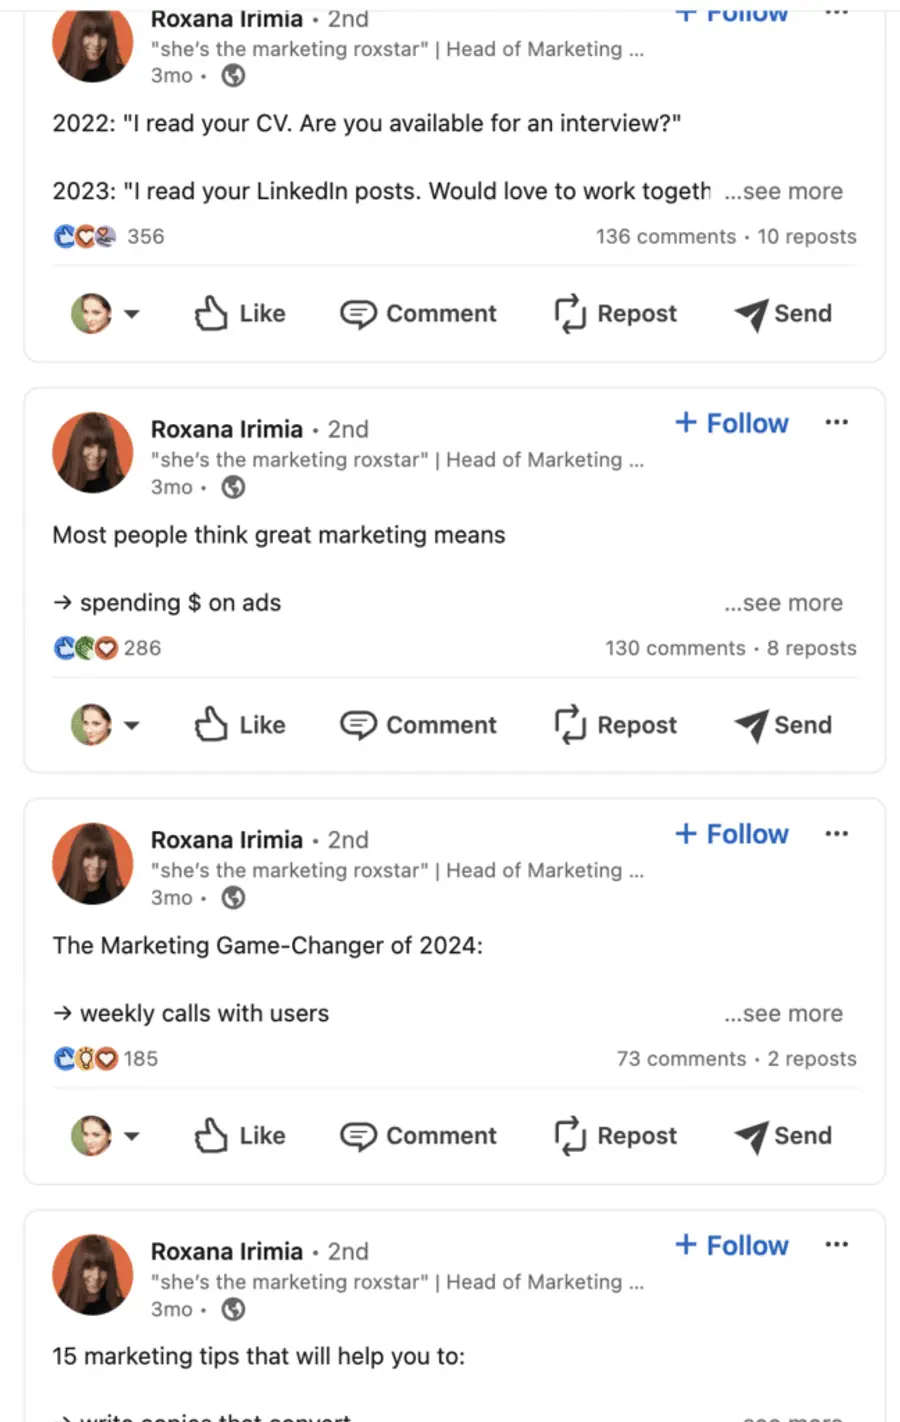Click see more on the marketing spending post
The width and height of the screenshot is (900, 1422).
coord(784,603)
